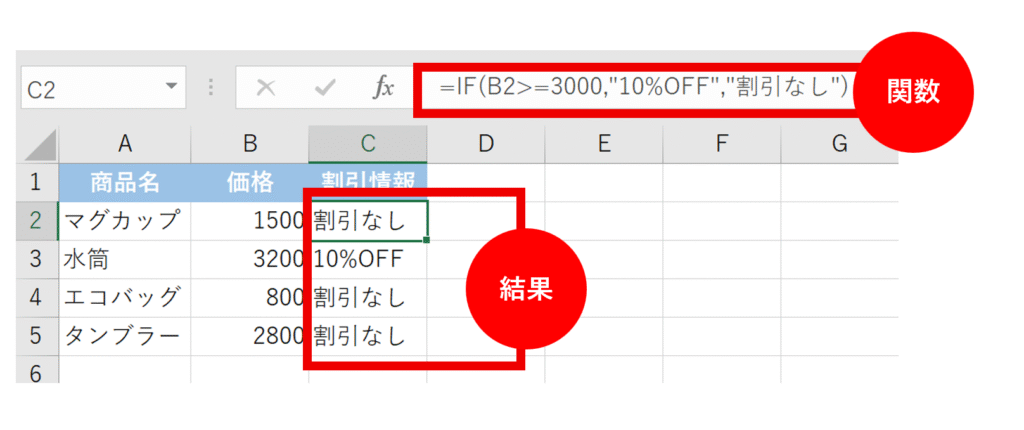The height and width of the screenshot is (430, 1024).
Task: Select row 3 header
Action: pyautogui.click(x=36, y=259)
